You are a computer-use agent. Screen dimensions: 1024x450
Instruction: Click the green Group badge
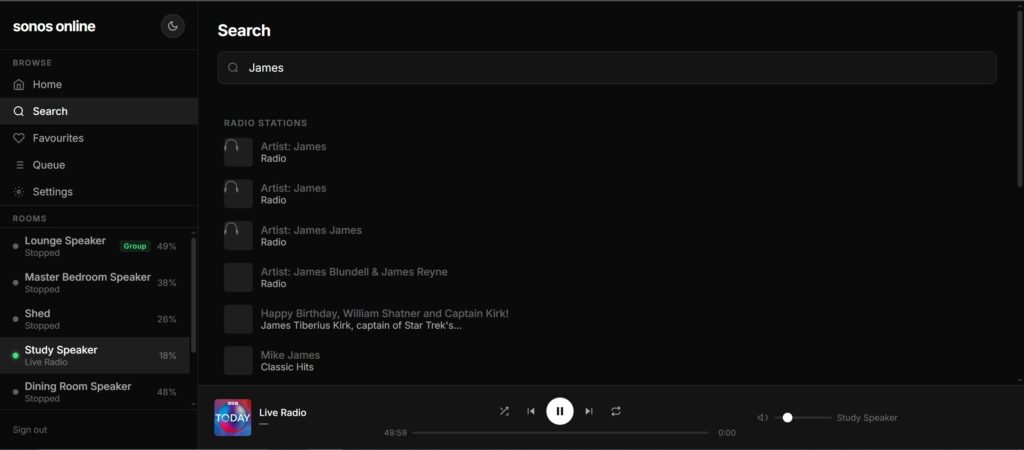pos(135,246)
